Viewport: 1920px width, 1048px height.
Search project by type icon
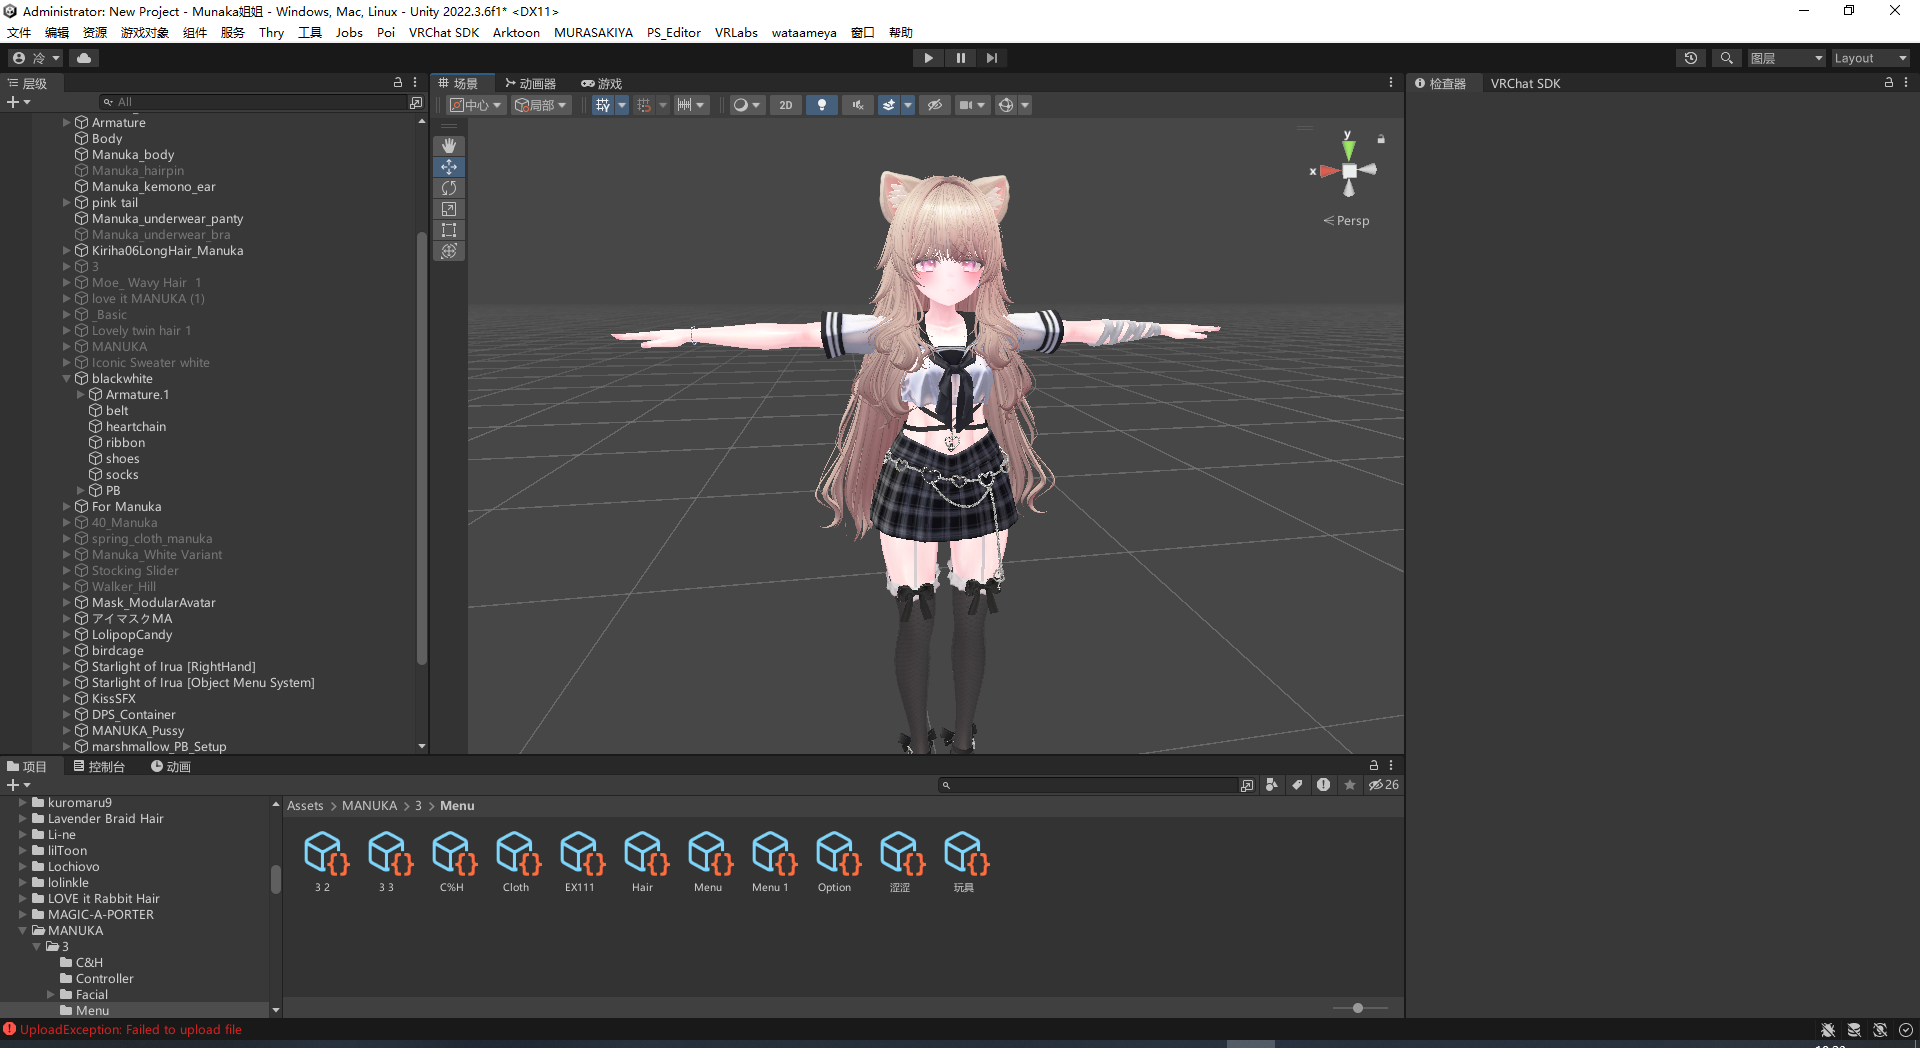coord(1271,785)
